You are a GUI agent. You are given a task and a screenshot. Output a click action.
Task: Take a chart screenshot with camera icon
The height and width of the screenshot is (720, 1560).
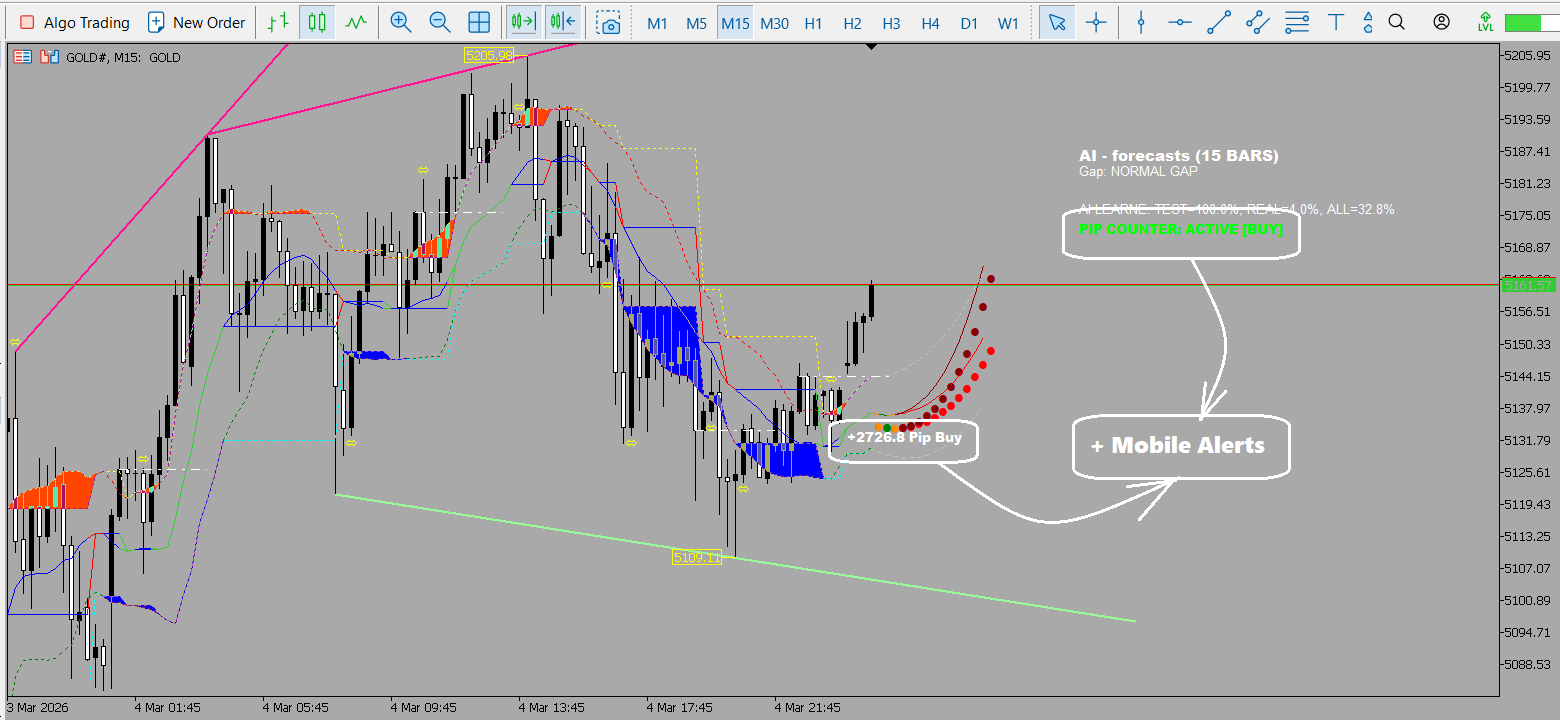tap(608, 22)
